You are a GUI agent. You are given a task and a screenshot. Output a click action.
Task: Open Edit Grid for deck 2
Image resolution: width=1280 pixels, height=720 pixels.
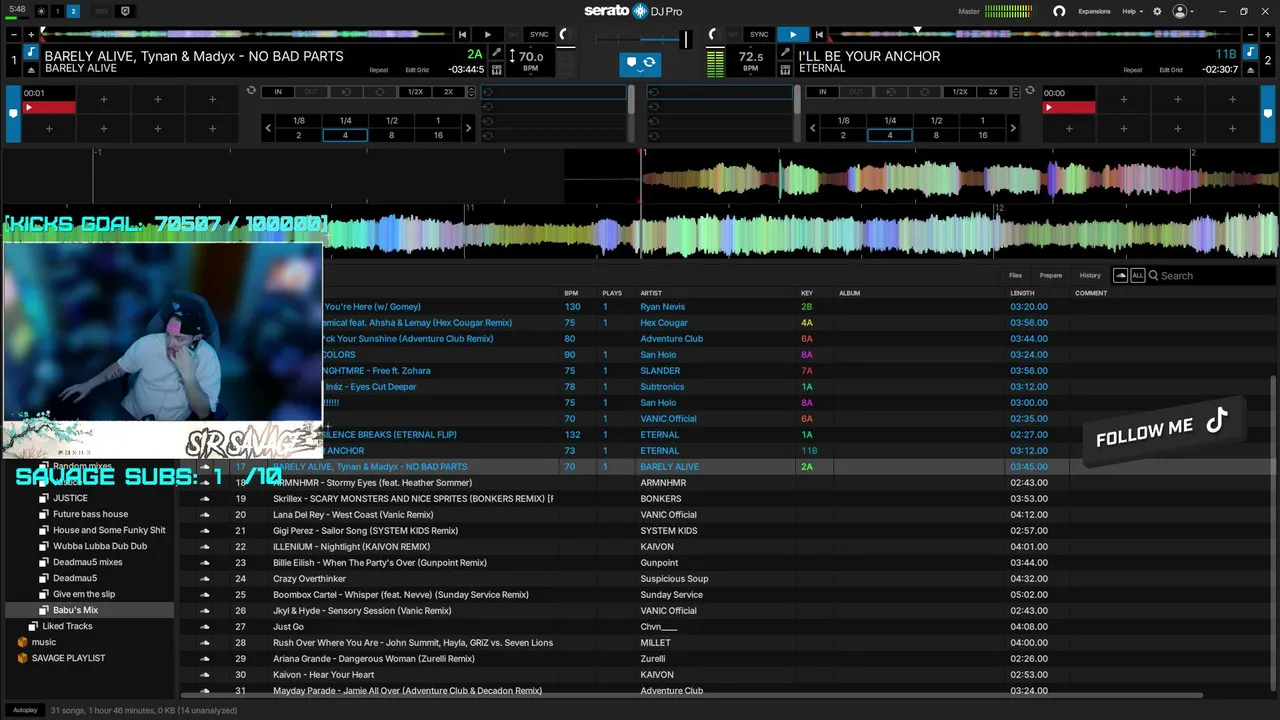click(1171, 70)
